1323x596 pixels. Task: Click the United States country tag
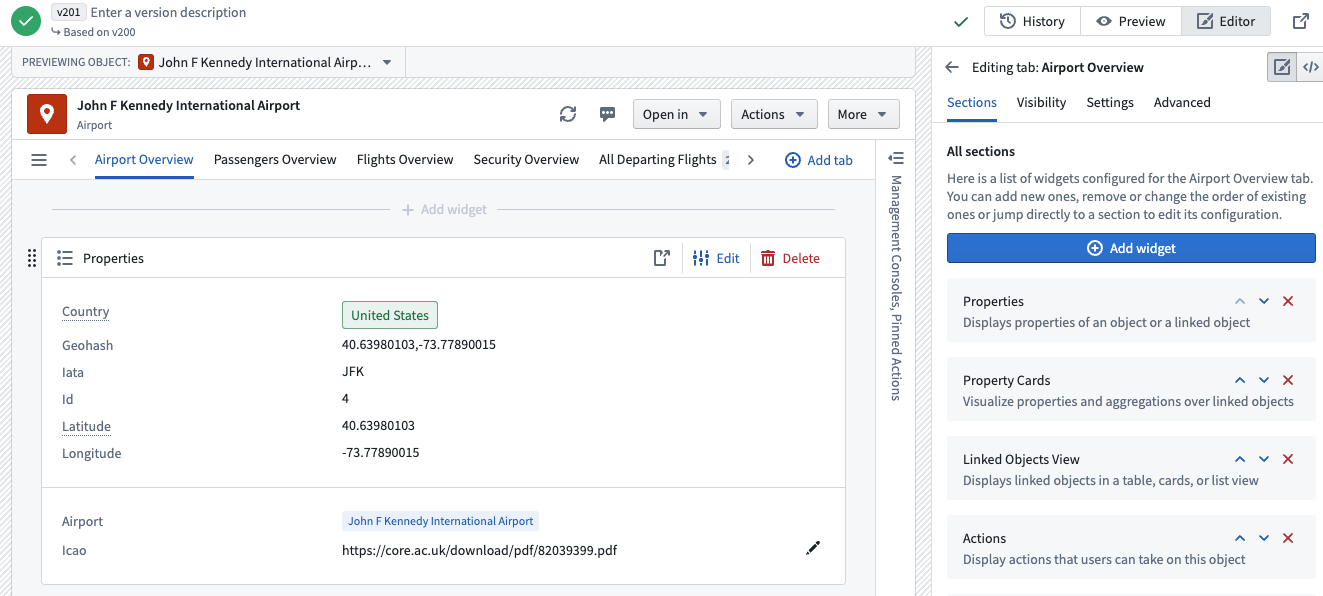pyautogui.click(x=390, y=315)
